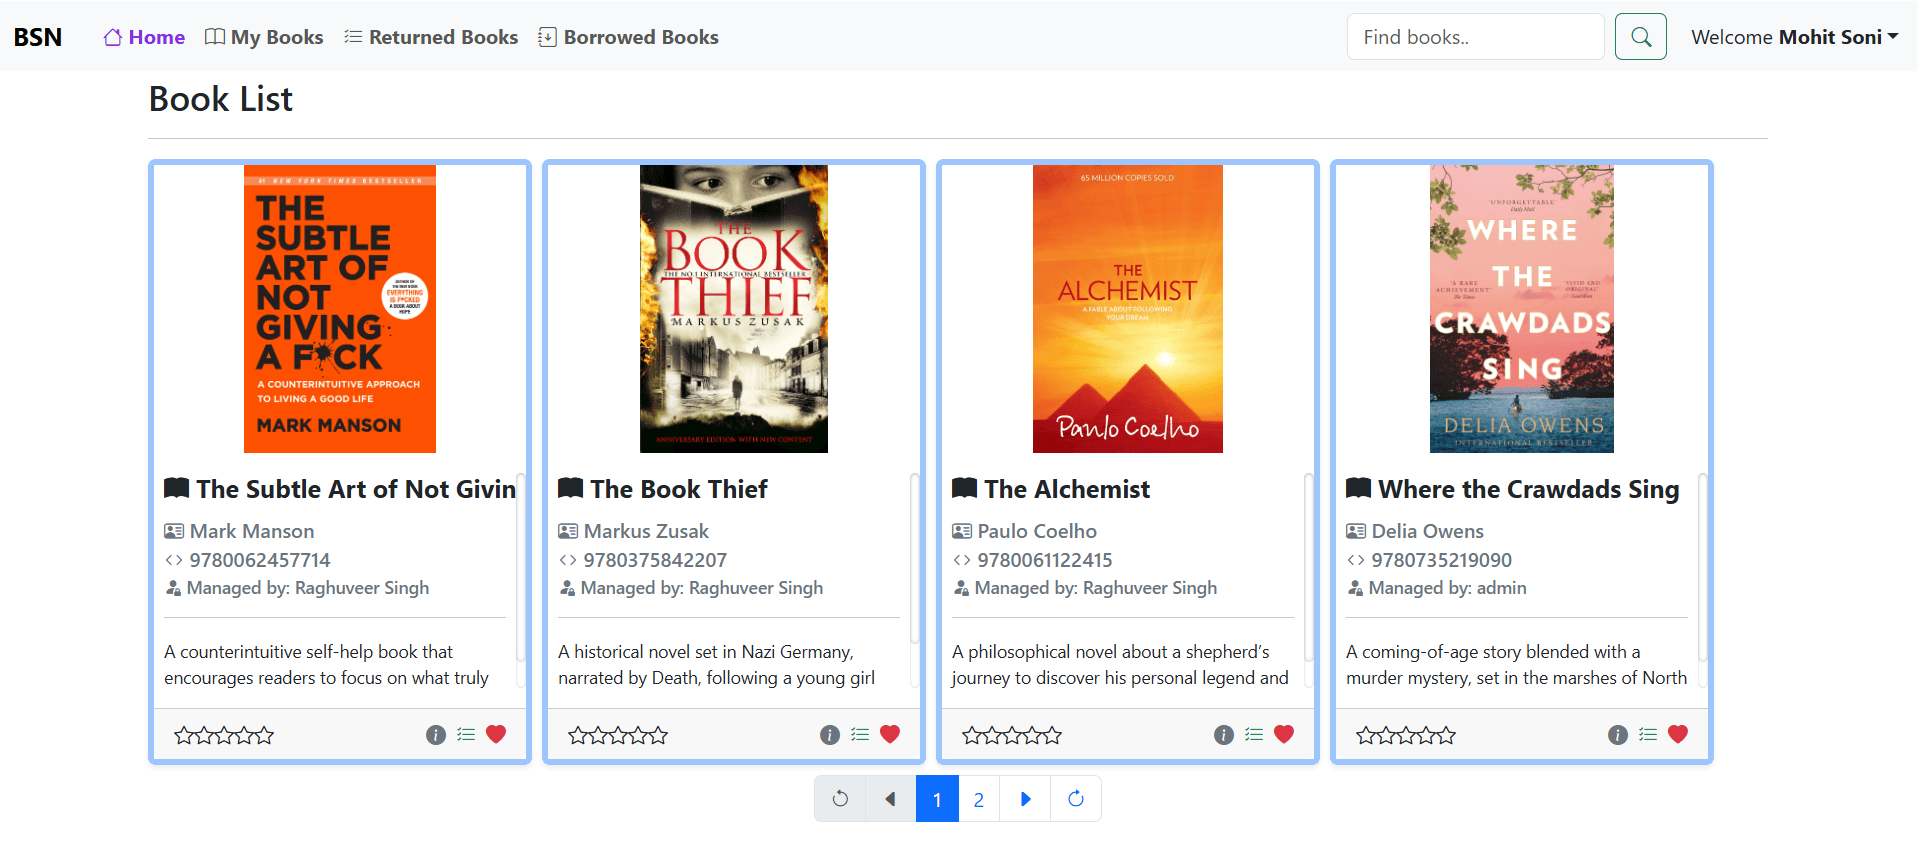
Task: Add The Book Thief to favorites with heart icon
Action: click(x=890, y=734)
